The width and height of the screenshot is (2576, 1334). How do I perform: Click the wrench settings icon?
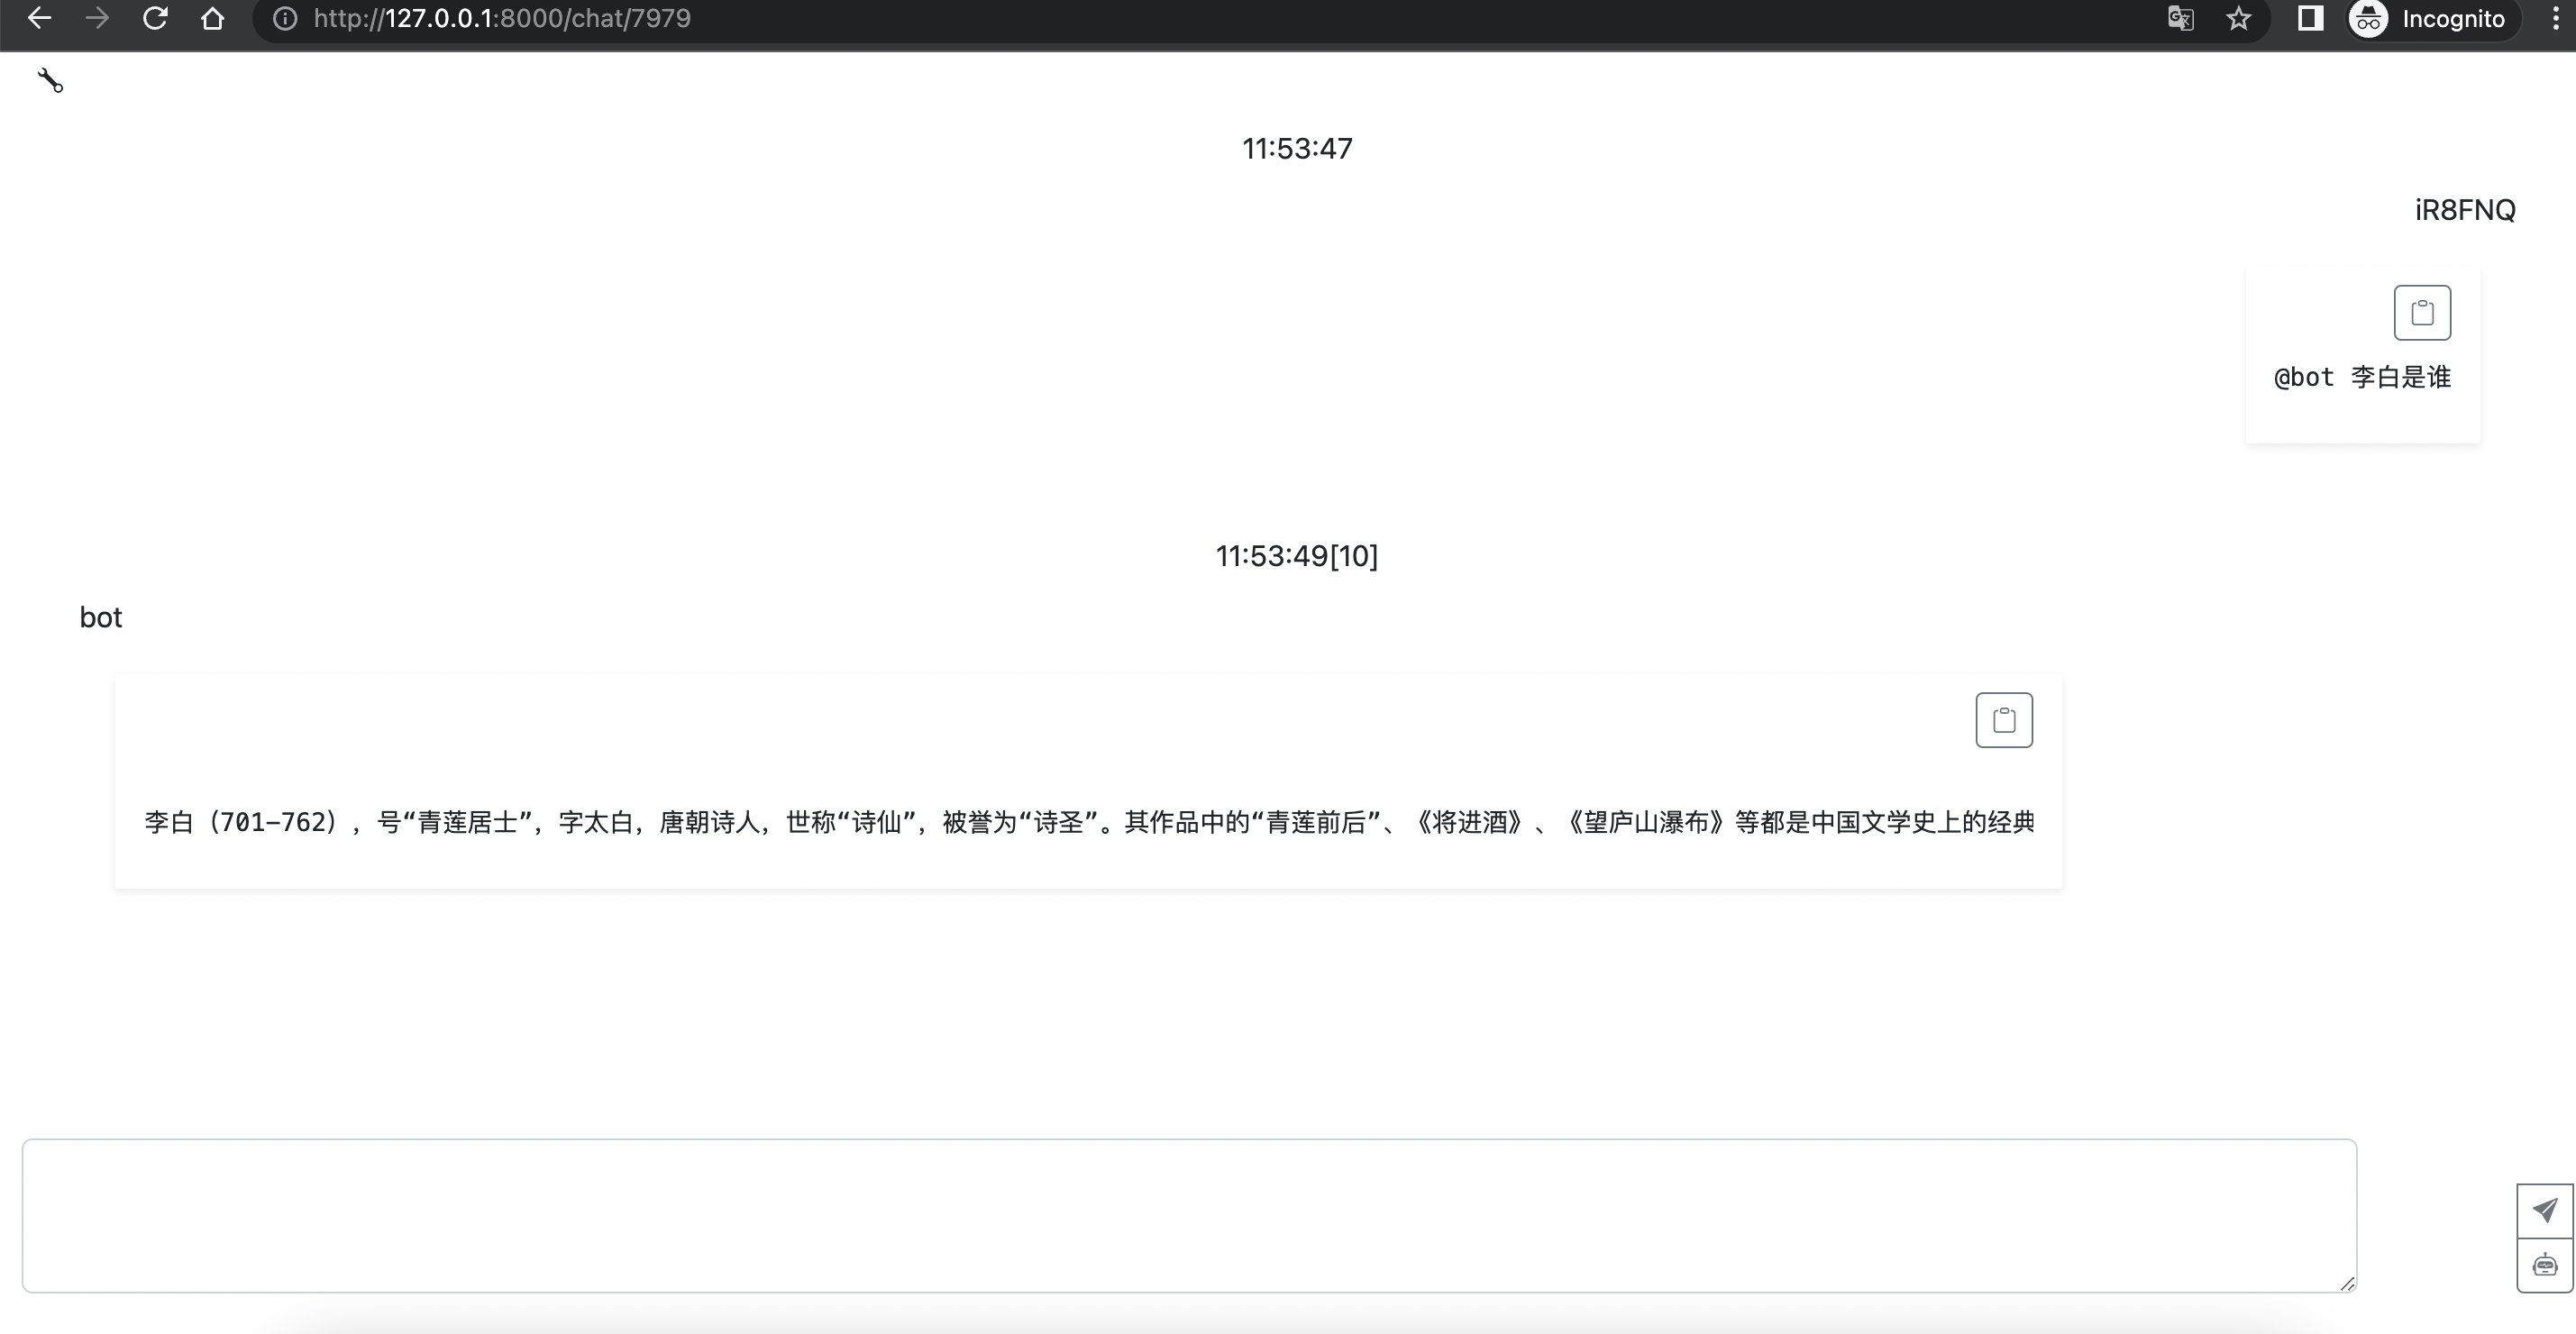(50, 81)
